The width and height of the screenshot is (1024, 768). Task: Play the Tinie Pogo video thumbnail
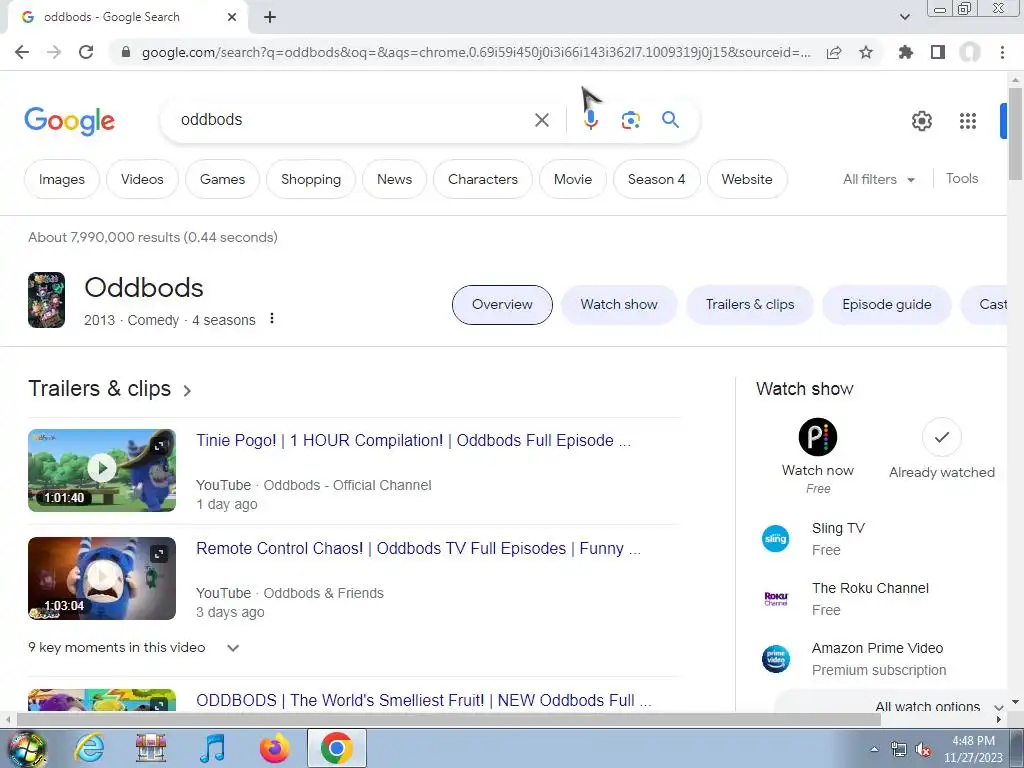coord(102,470)
